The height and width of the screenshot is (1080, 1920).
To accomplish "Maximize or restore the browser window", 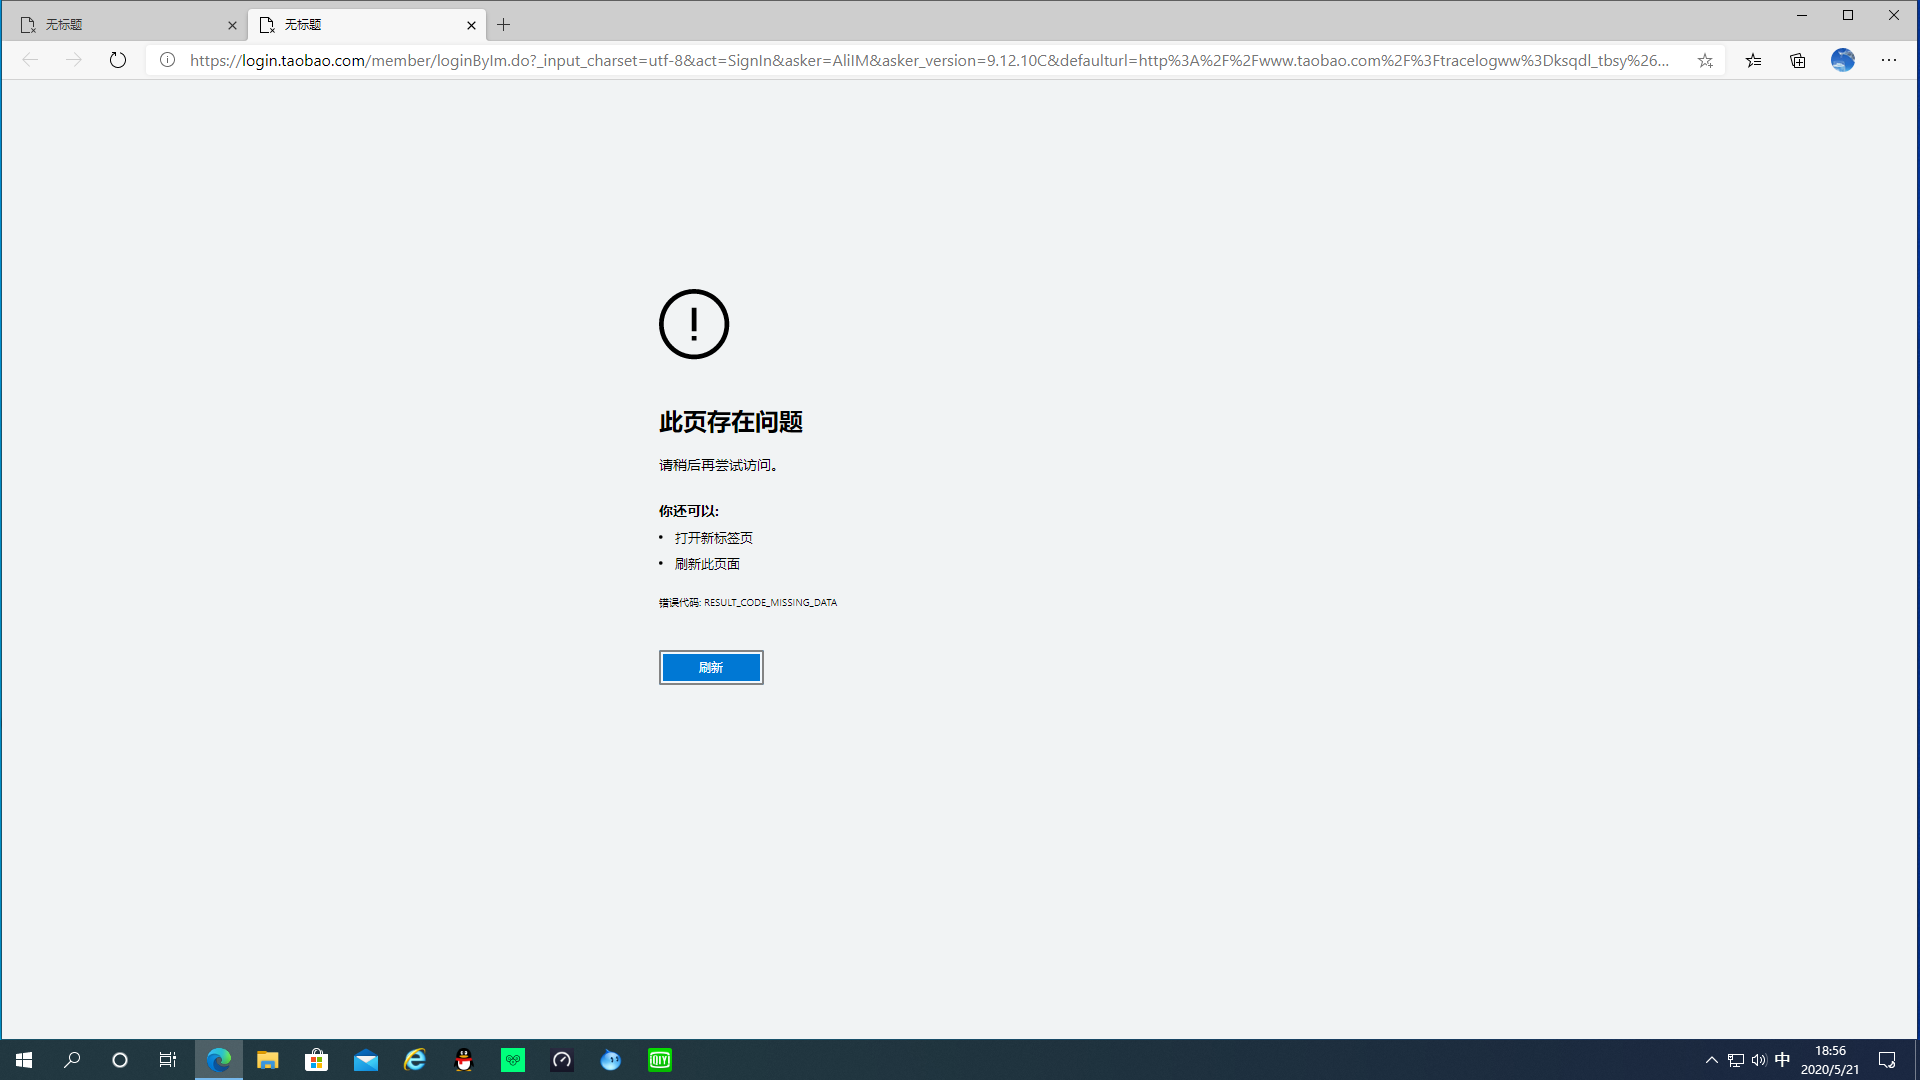I will point(1848,15).
